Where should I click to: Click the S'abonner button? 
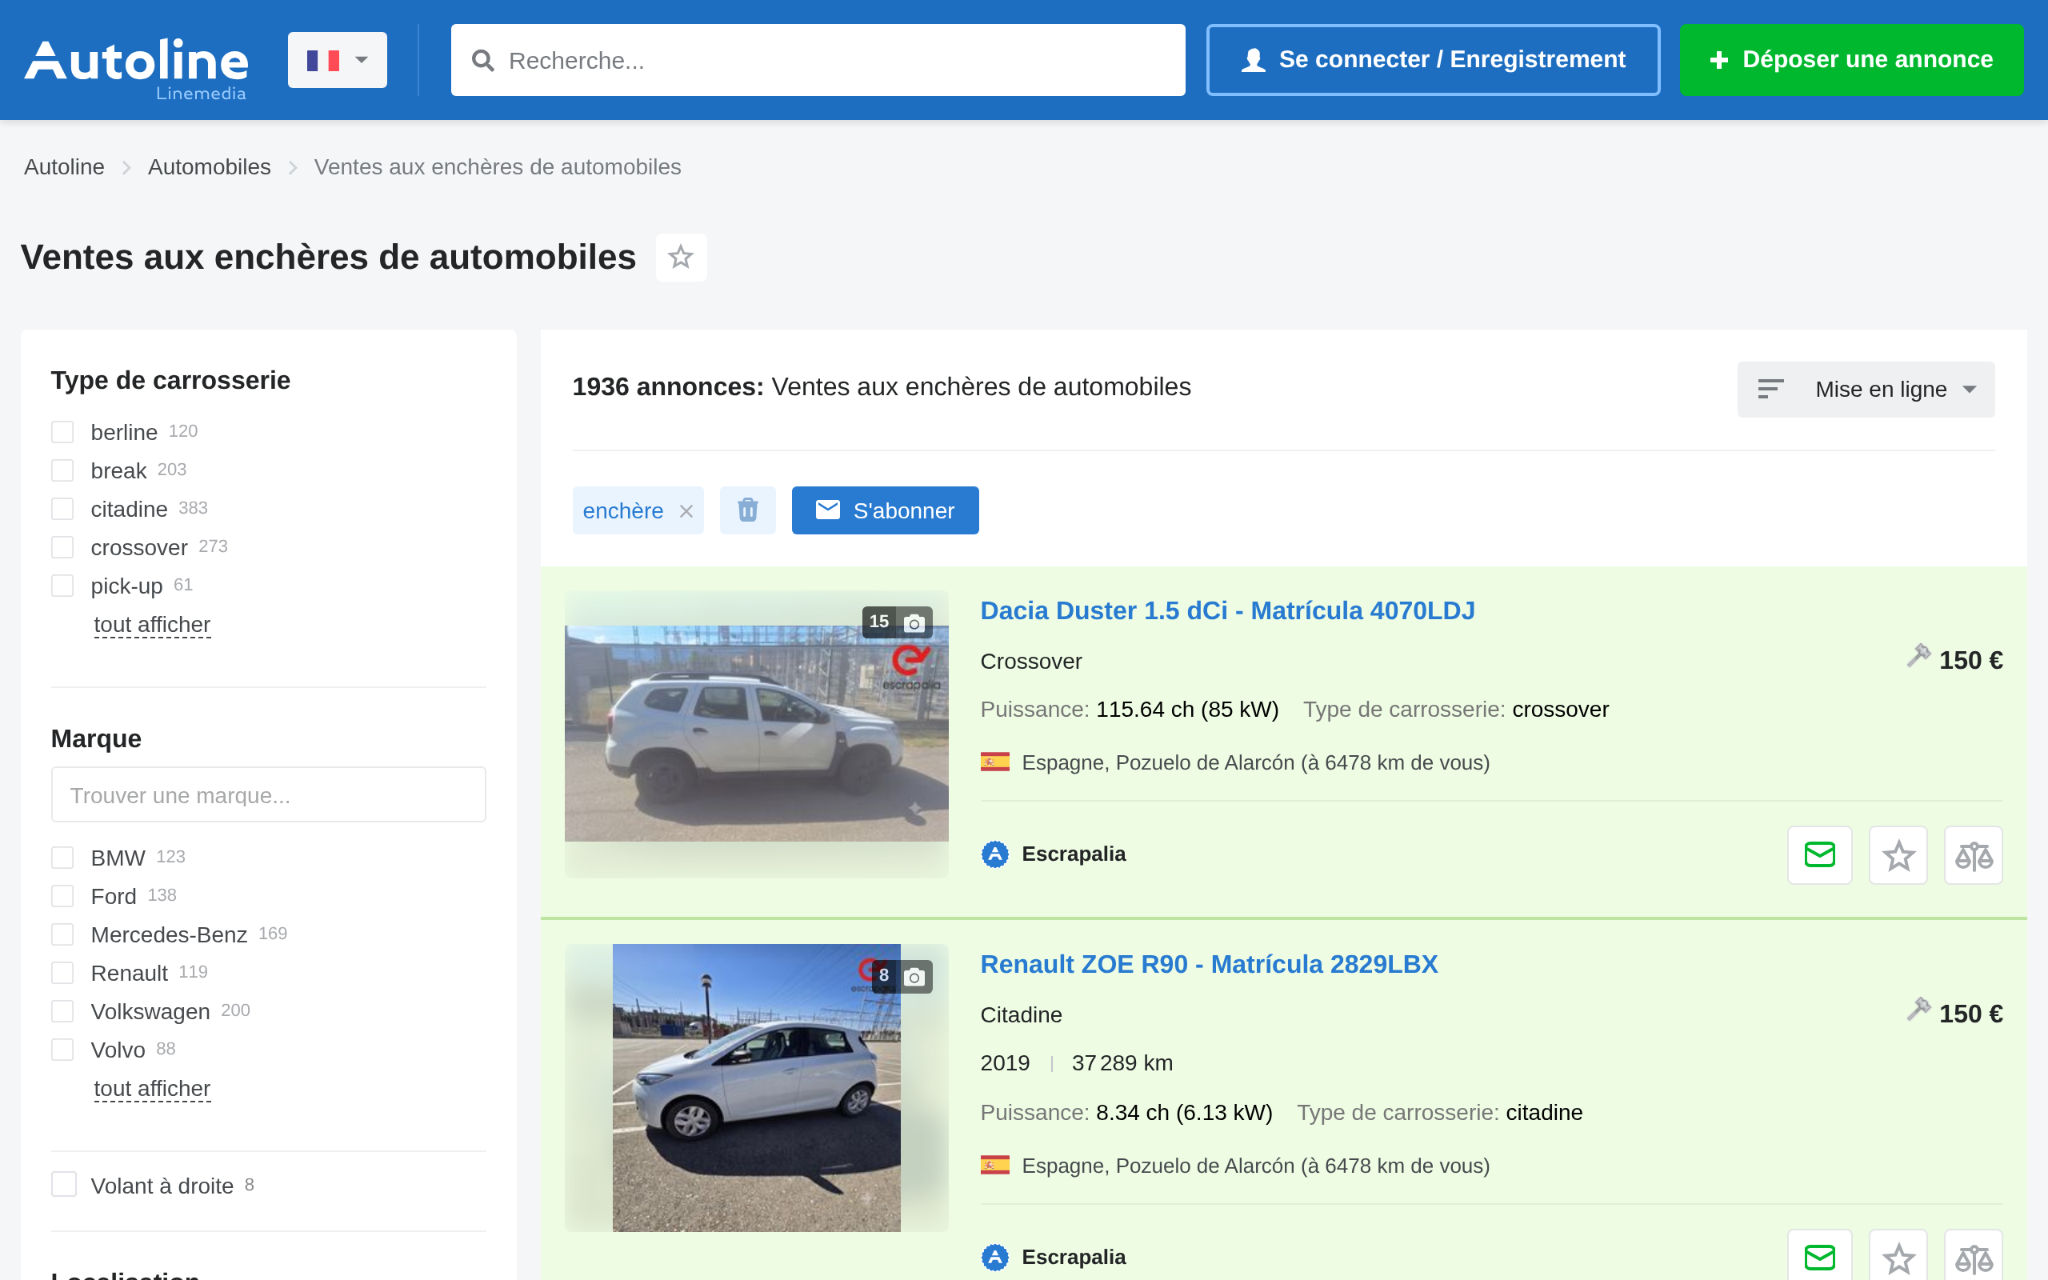pyautogui.click(x=885, y=510)
